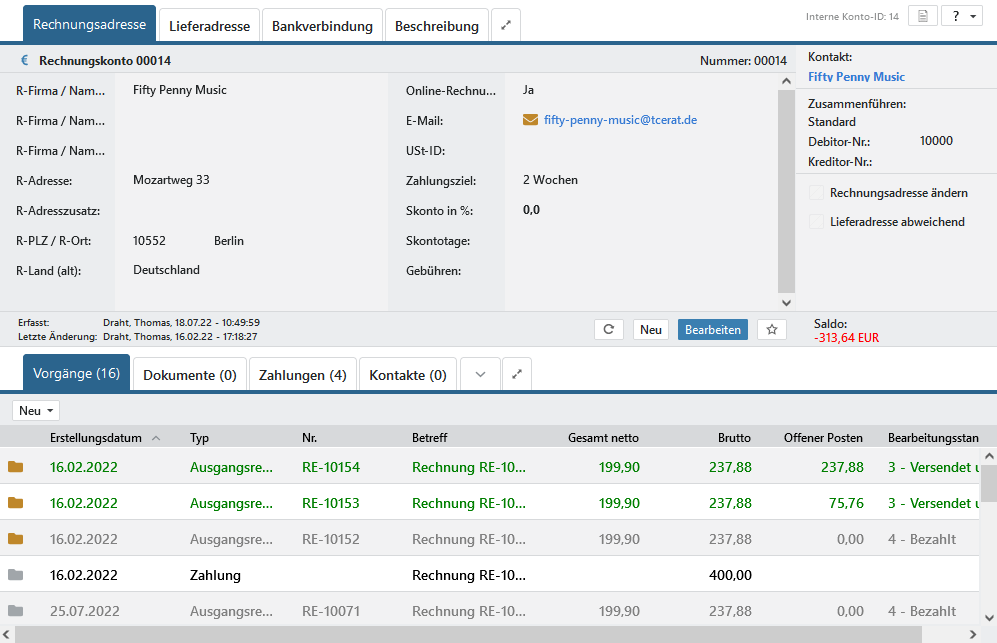Expand the upper tab panel with arrows icon
The width and height of the screenshot is (997, 643).
pyautogui.click(x=506, y=26)
